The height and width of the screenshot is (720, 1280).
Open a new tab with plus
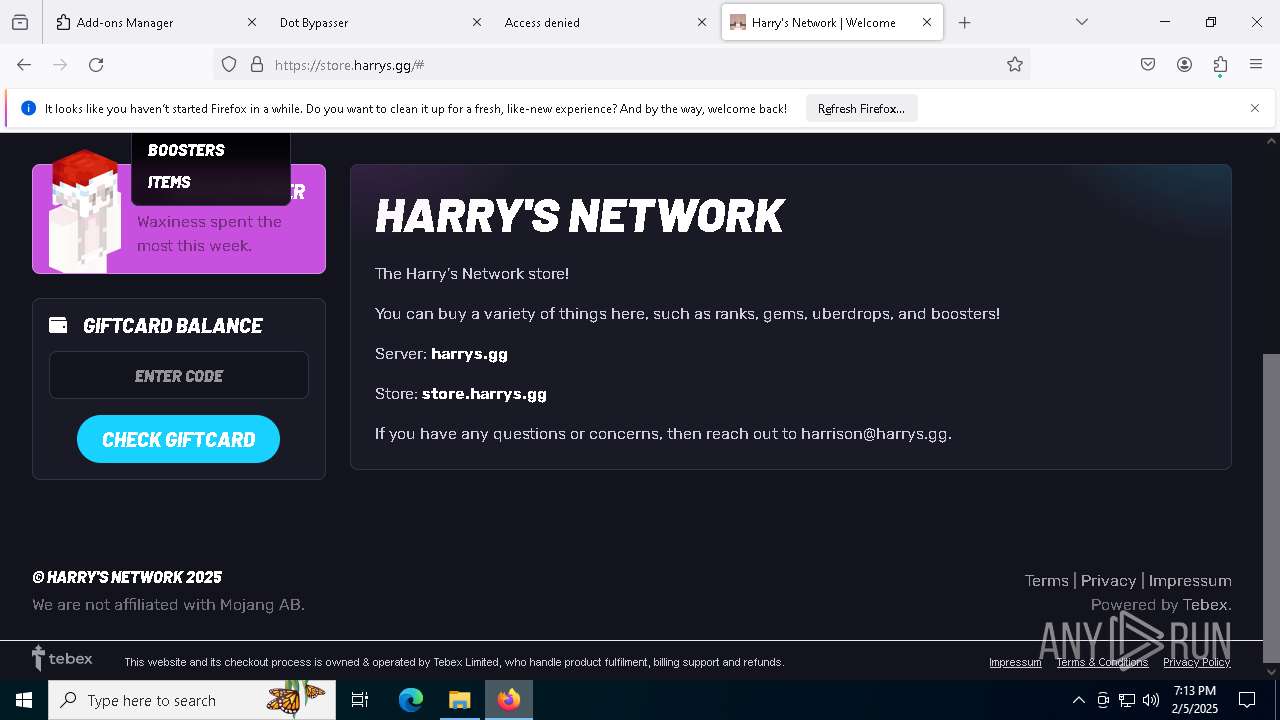point(964,22)
